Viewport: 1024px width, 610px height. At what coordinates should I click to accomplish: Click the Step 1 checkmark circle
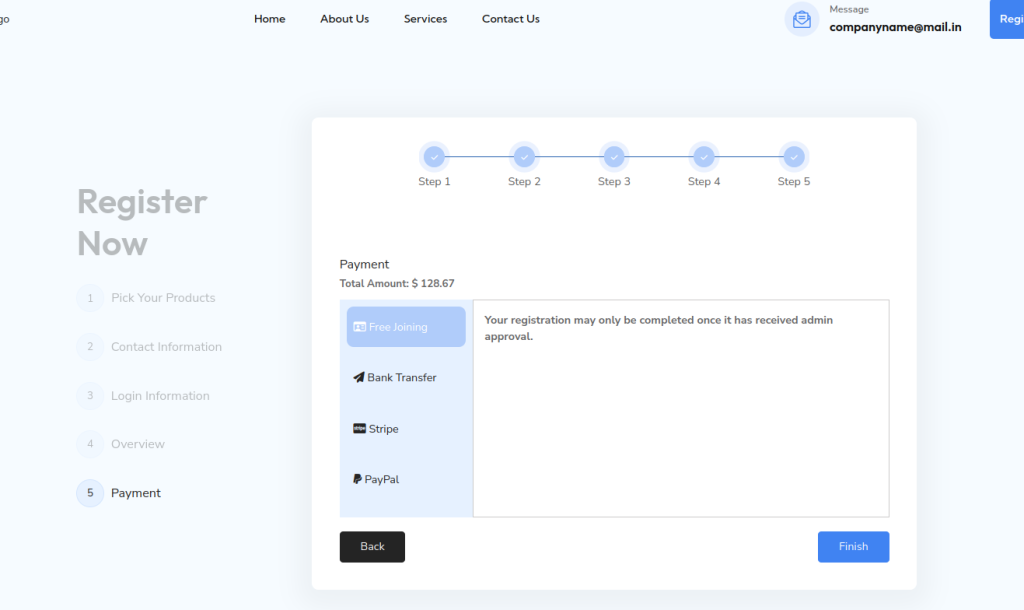pyautogui.click(x=434, y=157)
